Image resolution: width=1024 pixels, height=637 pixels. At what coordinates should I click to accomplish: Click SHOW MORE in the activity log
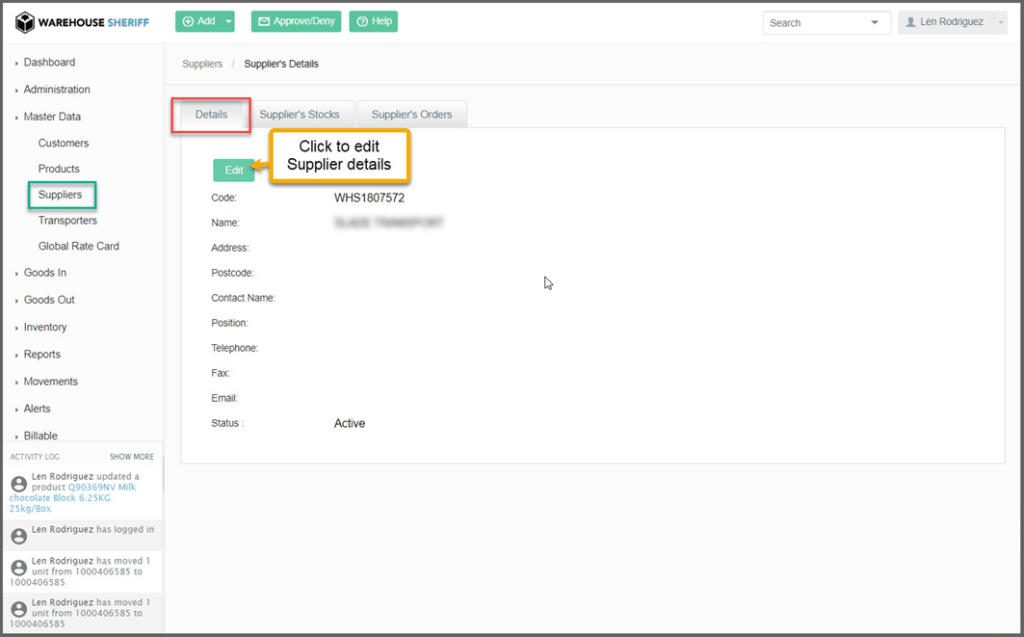point(131,456)
